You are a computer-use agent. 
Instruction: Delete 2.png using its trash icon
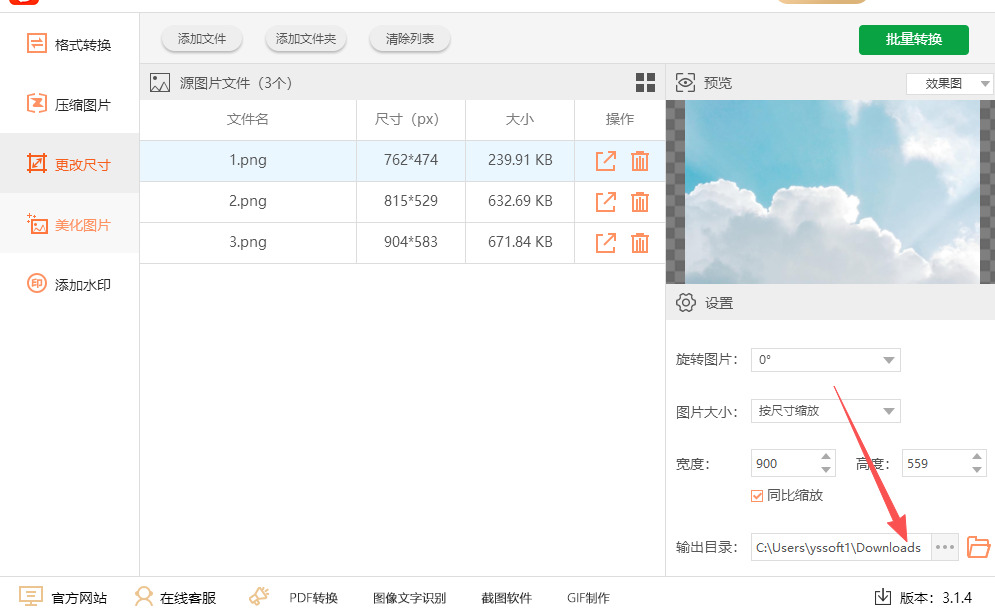(x=640, y=202)
